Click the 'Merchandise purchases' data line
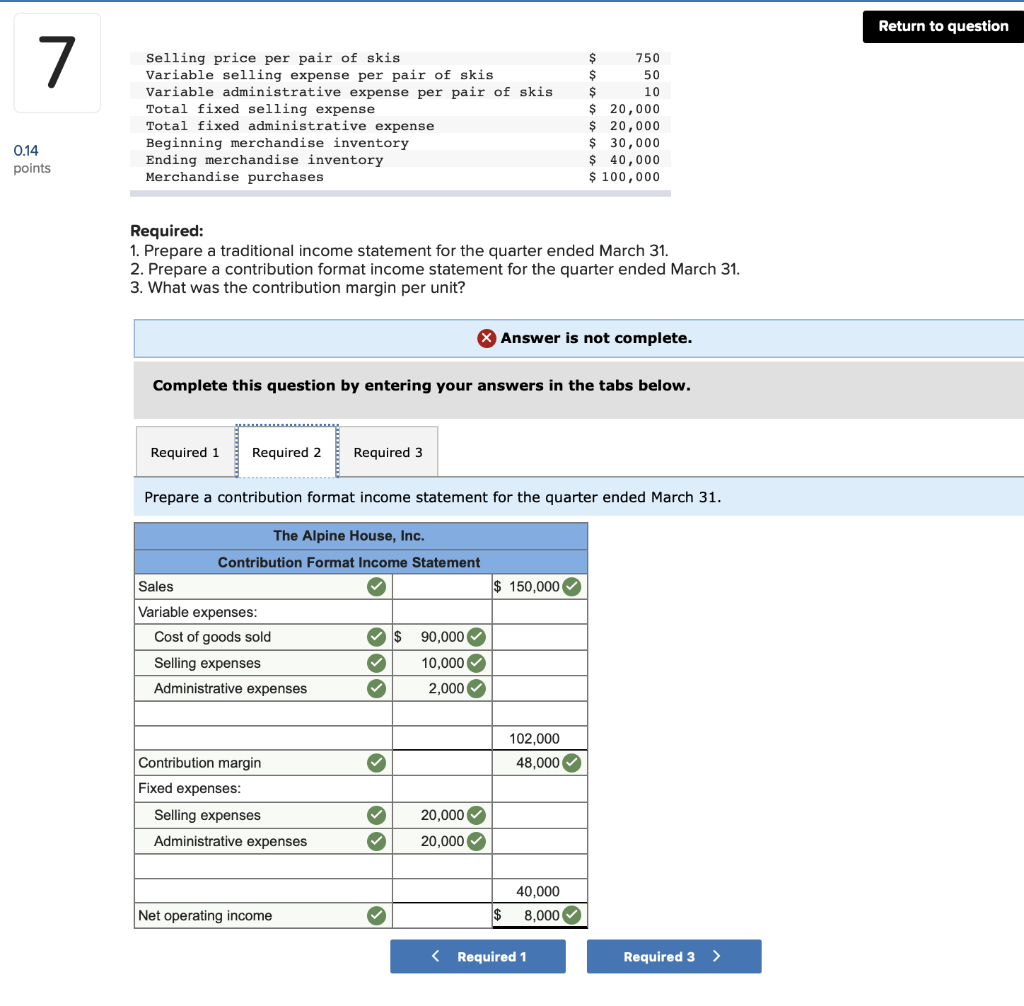The image size is (1024, 1006). tap(400, 177)
